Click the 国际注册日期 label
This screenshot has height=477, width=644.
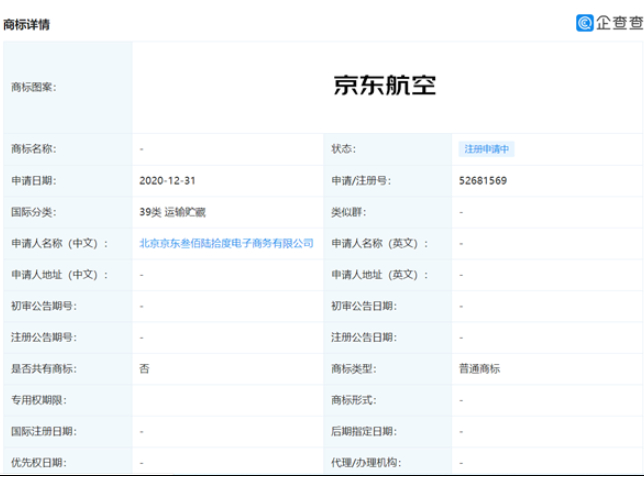[x=44, y=431]
